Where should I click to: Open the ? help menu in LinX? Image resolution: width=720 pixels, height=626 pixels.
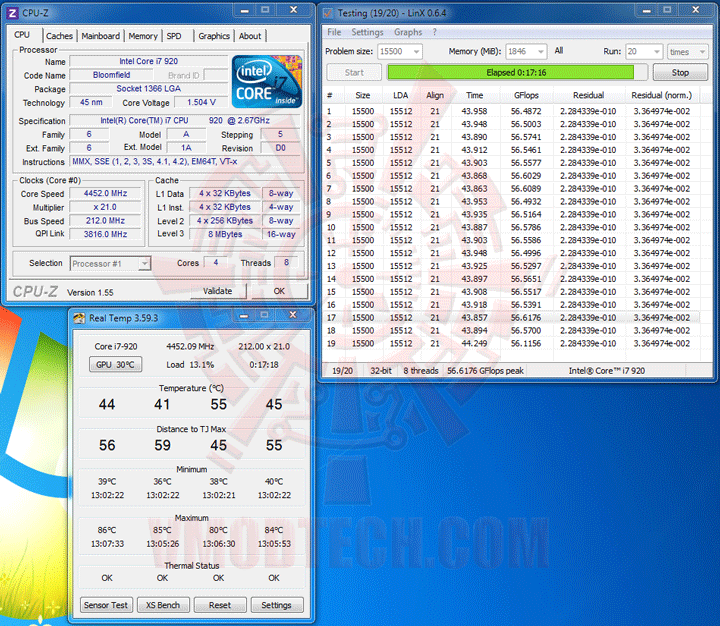434,32
